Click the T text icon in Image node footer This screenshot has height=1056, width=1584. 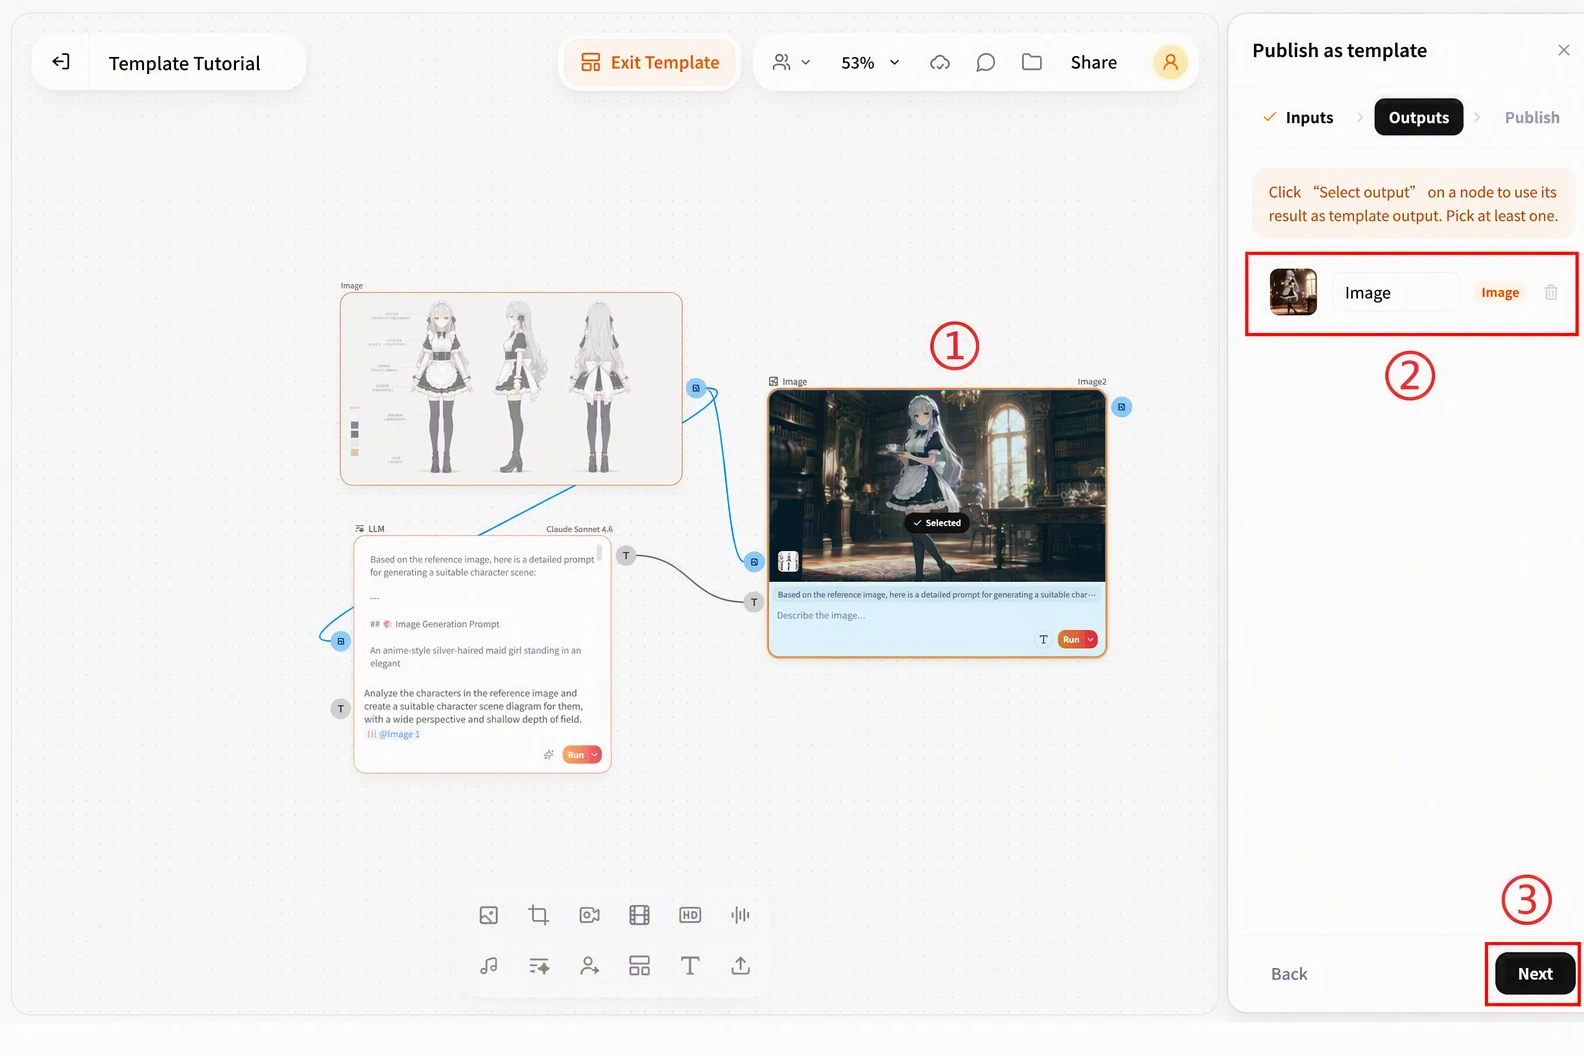point(1043,639)
